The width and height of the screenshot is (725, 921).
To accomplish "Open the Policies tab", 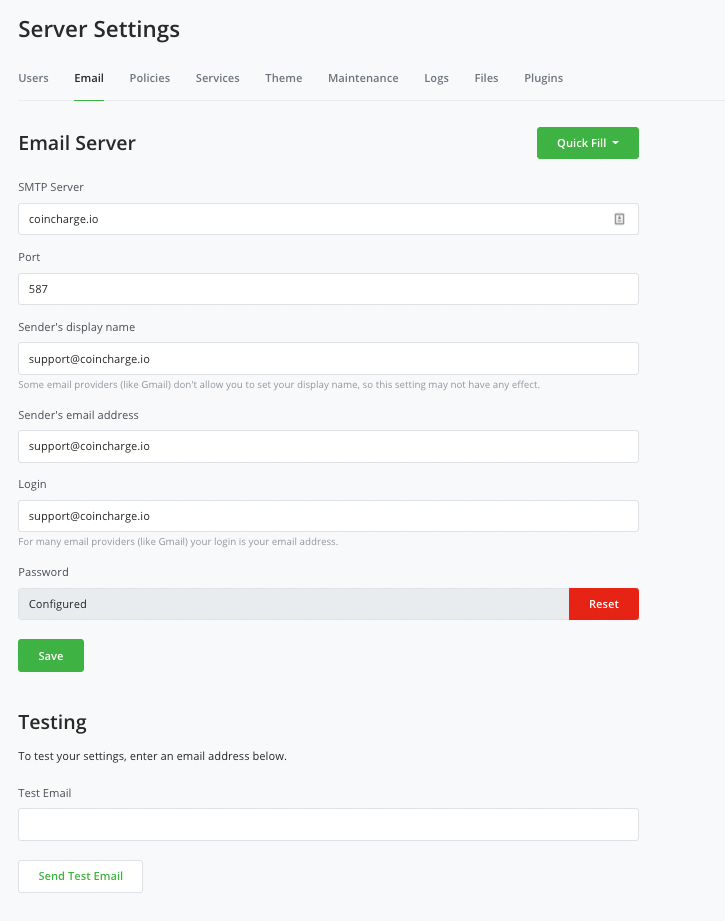I will pos(150,78).
